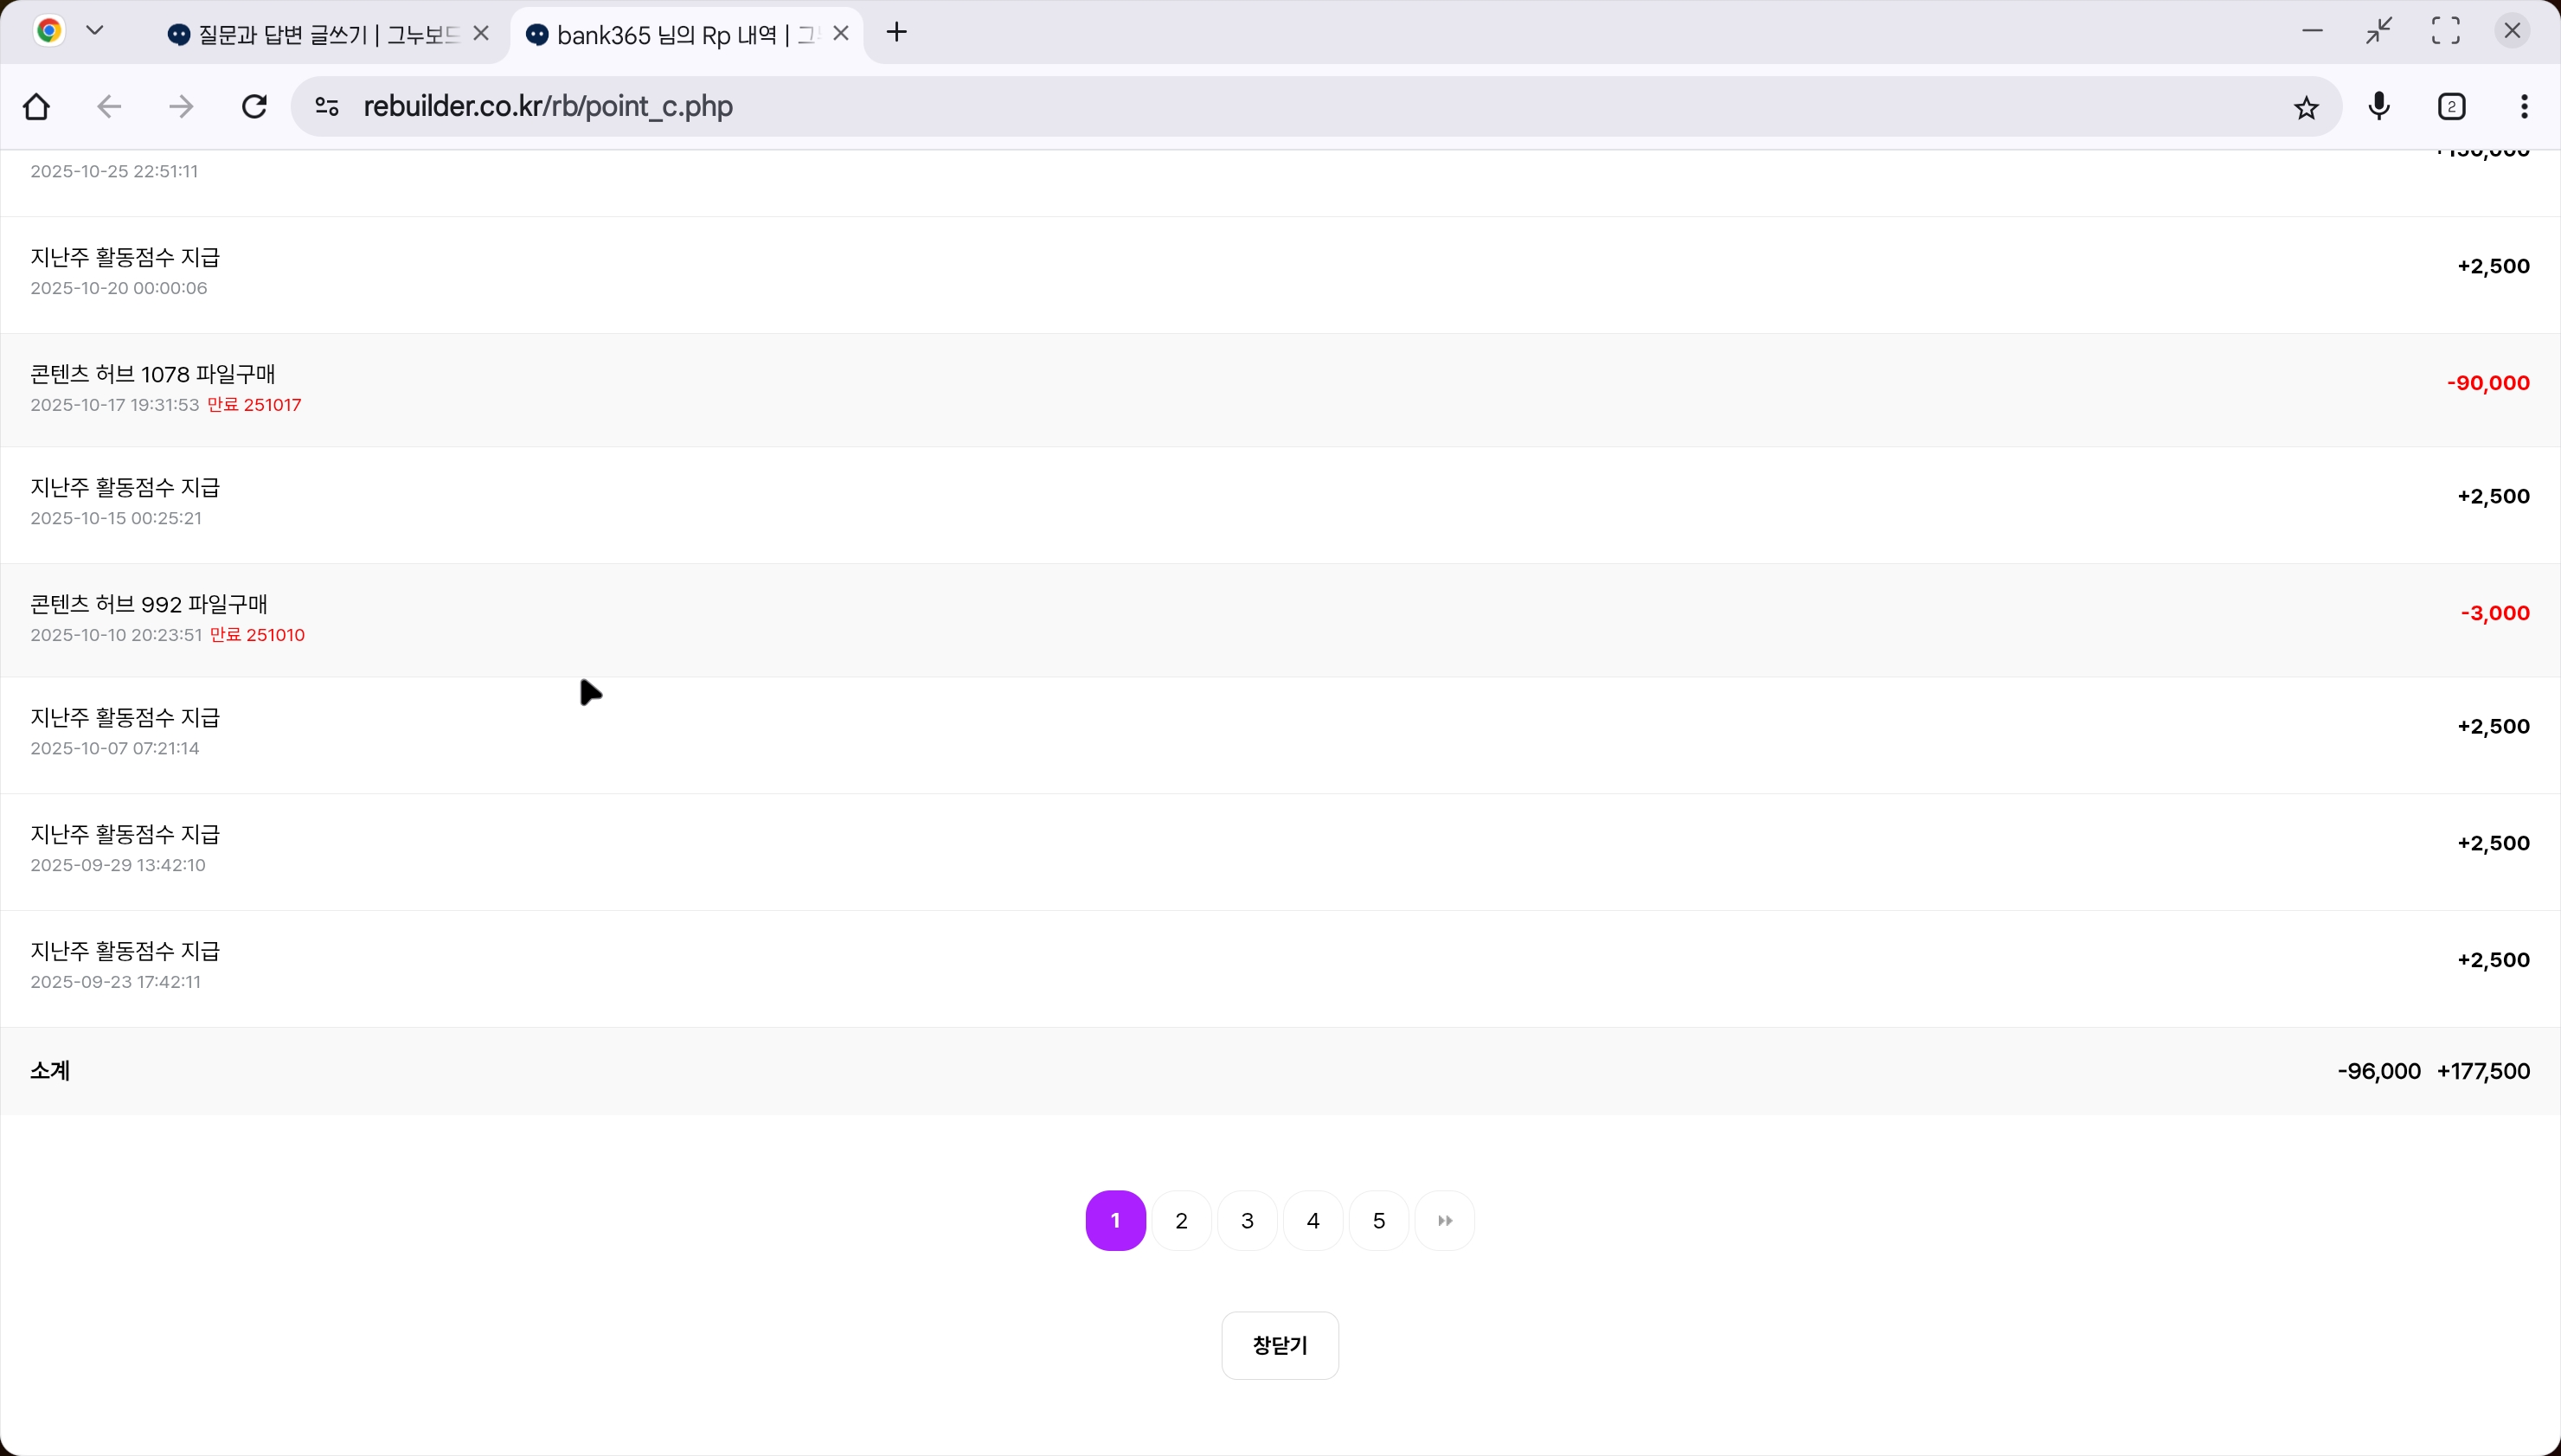View site info icon in address bar
The height and width of the screenshot is (1456, 2561).
(x=327, y=107)
